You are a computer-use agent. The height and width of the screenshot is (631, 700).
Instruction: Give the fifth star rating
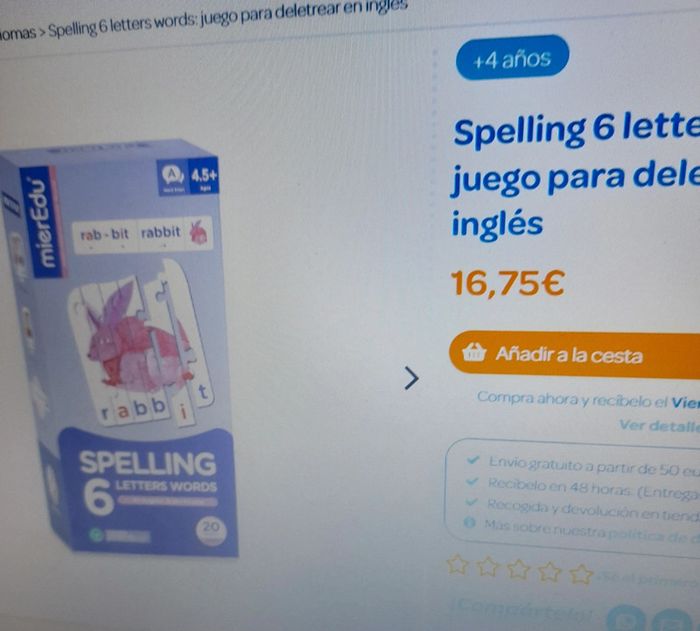(581, 575)
